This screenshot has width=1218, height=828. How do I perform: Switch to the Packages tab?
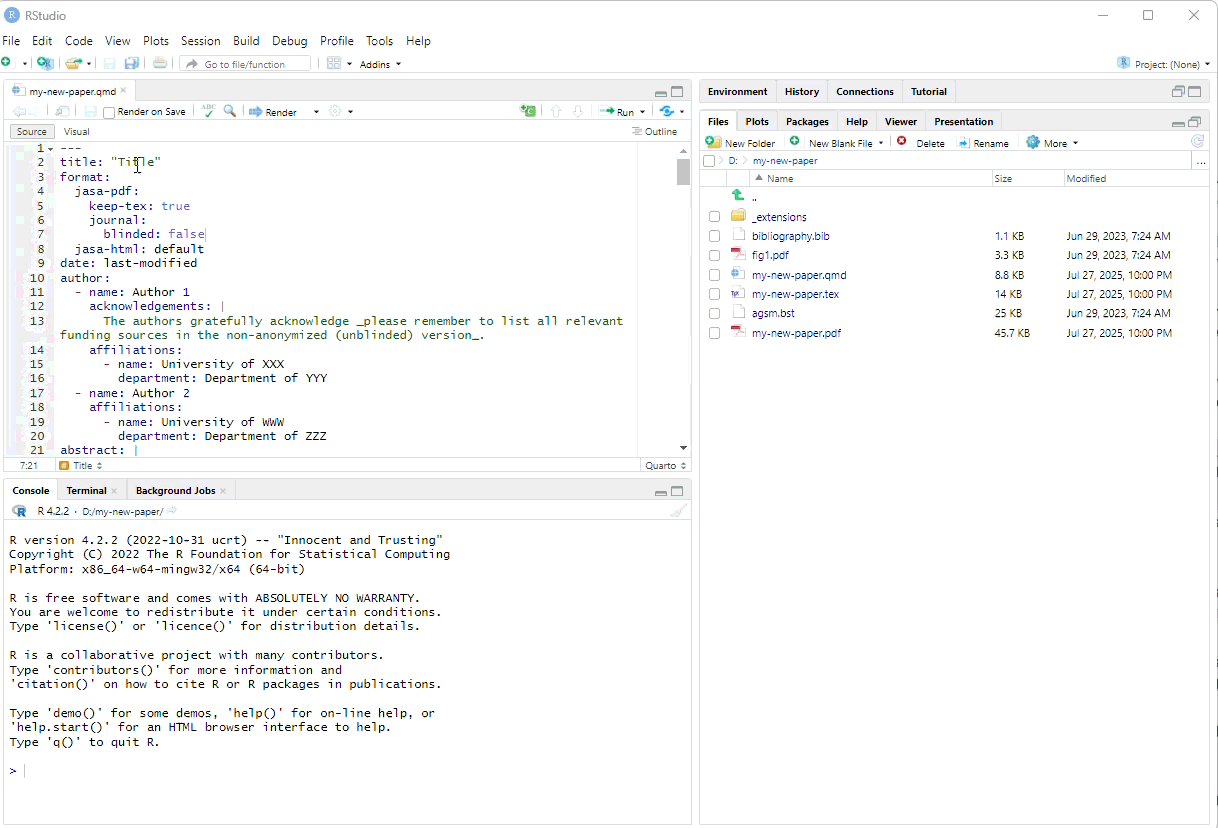click(807, 121)
